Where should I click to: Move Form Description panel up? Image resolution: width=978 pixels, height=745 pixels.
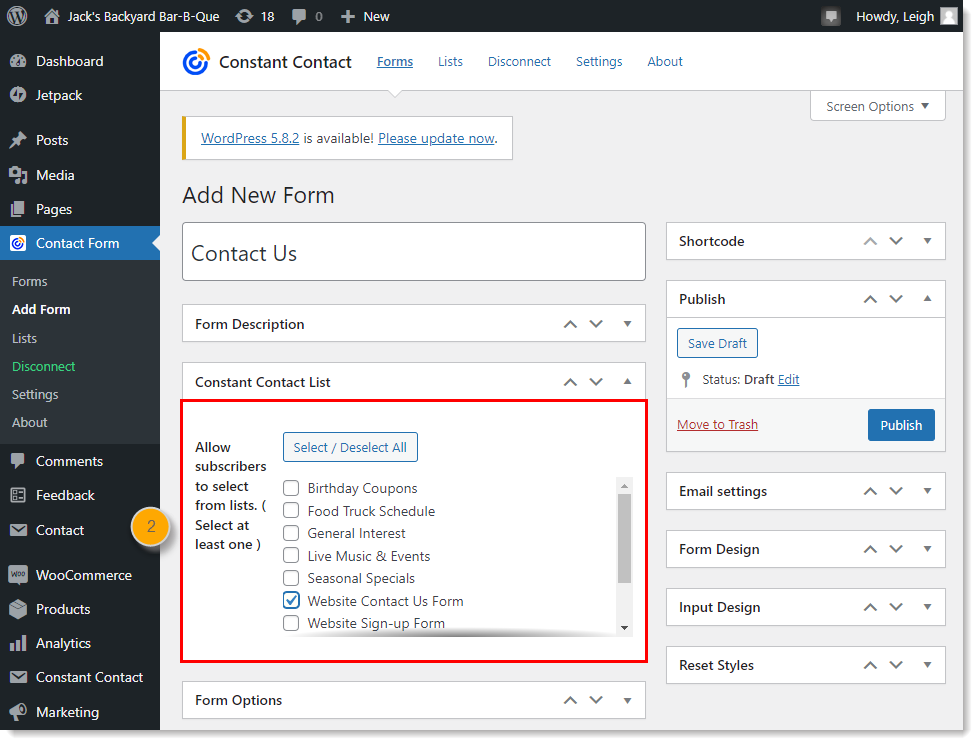(x=570, y=324)
